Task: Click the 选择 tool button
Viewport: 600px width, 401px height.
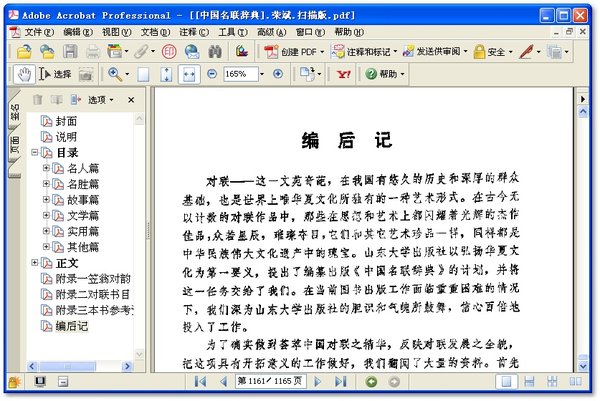Action: click(55, 74)
